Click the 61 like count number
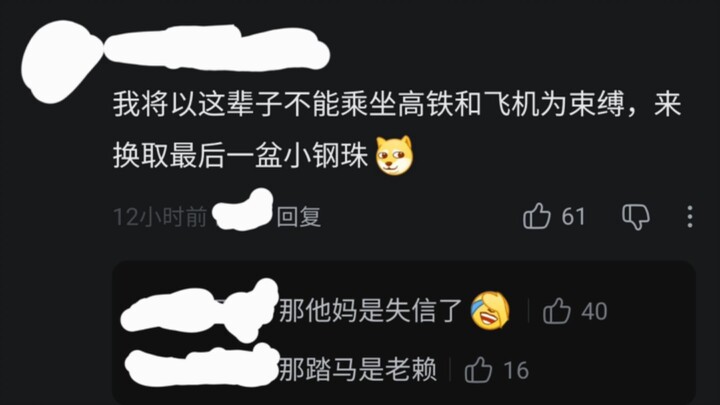 coord(574,216)
